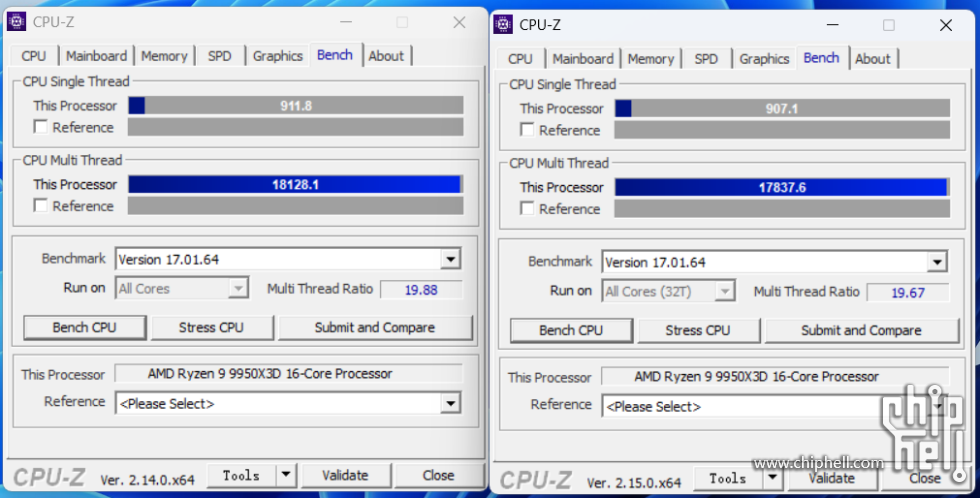The height and width of the screenshot is (498, 980).
Task: Click 'Ver. 2.14.0.x64' version text
Action: tap(148, 480)
